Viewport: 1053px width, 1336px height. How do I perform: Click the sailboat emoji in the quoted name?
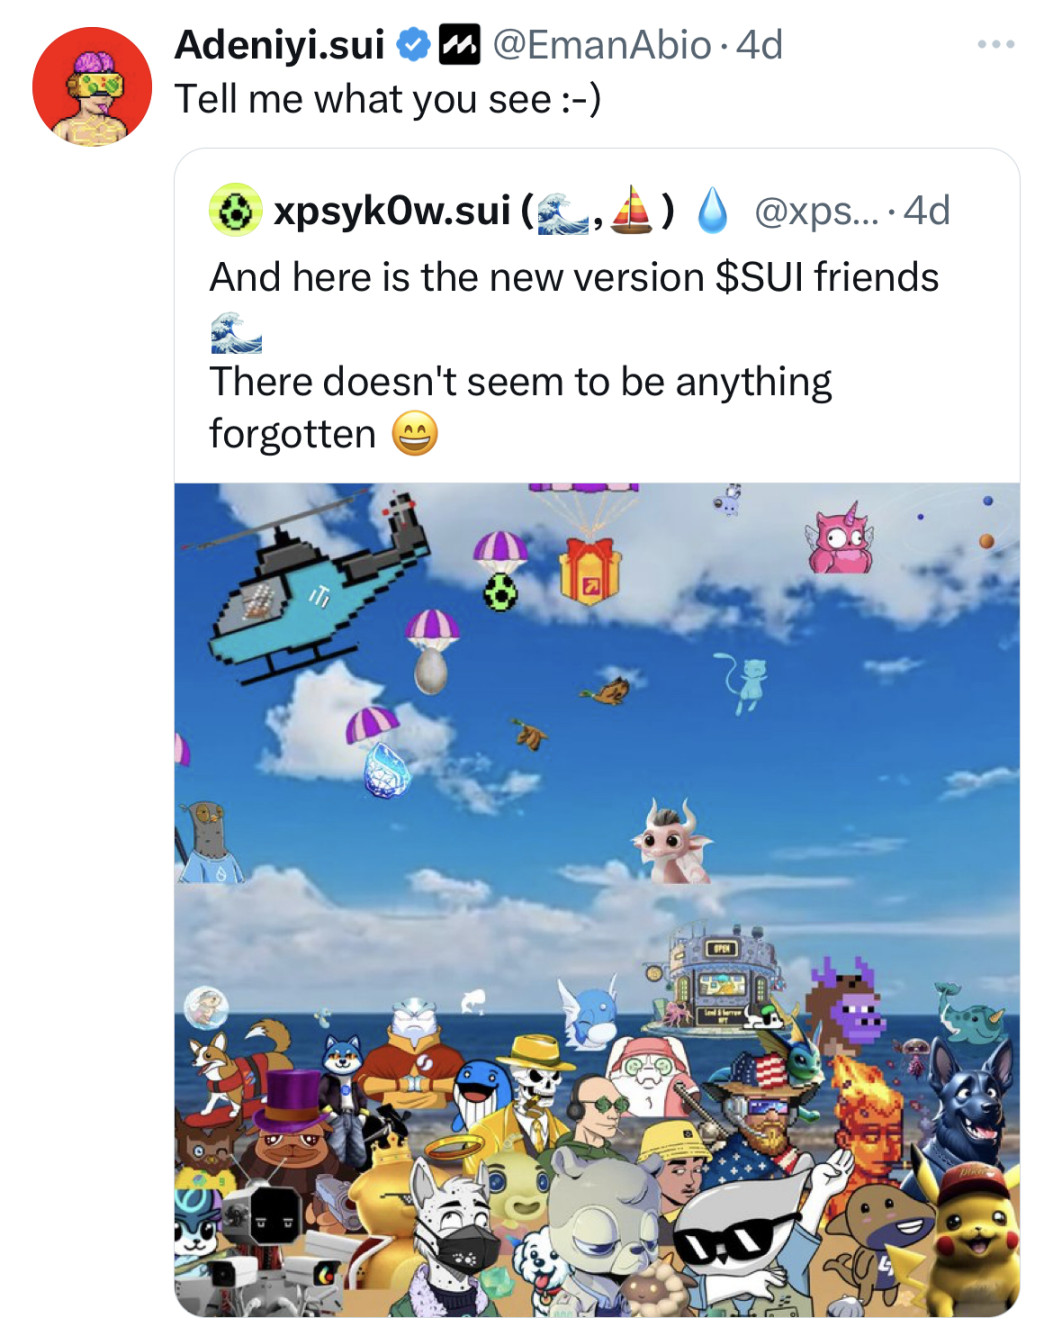631,210
